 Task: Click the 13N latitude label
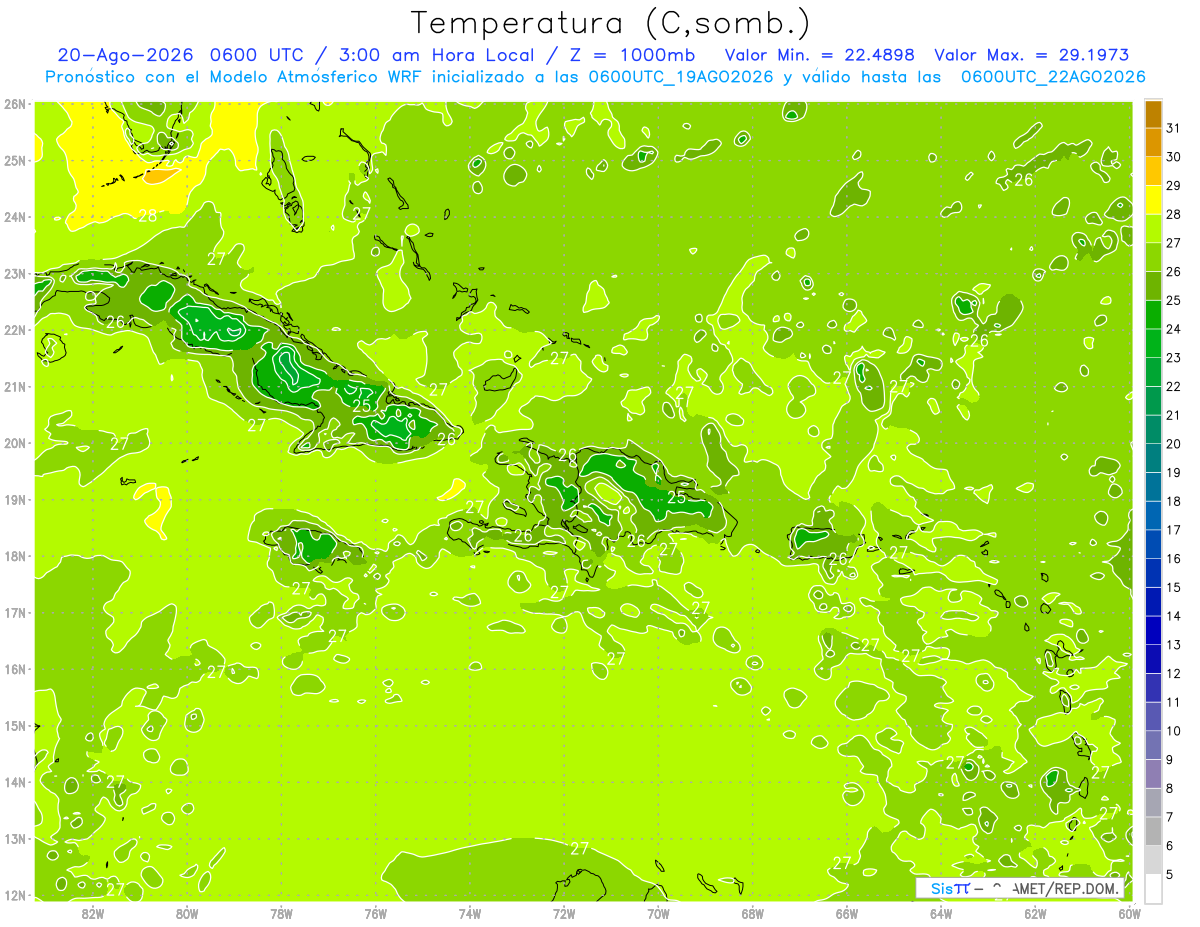(x=15, y=838)
